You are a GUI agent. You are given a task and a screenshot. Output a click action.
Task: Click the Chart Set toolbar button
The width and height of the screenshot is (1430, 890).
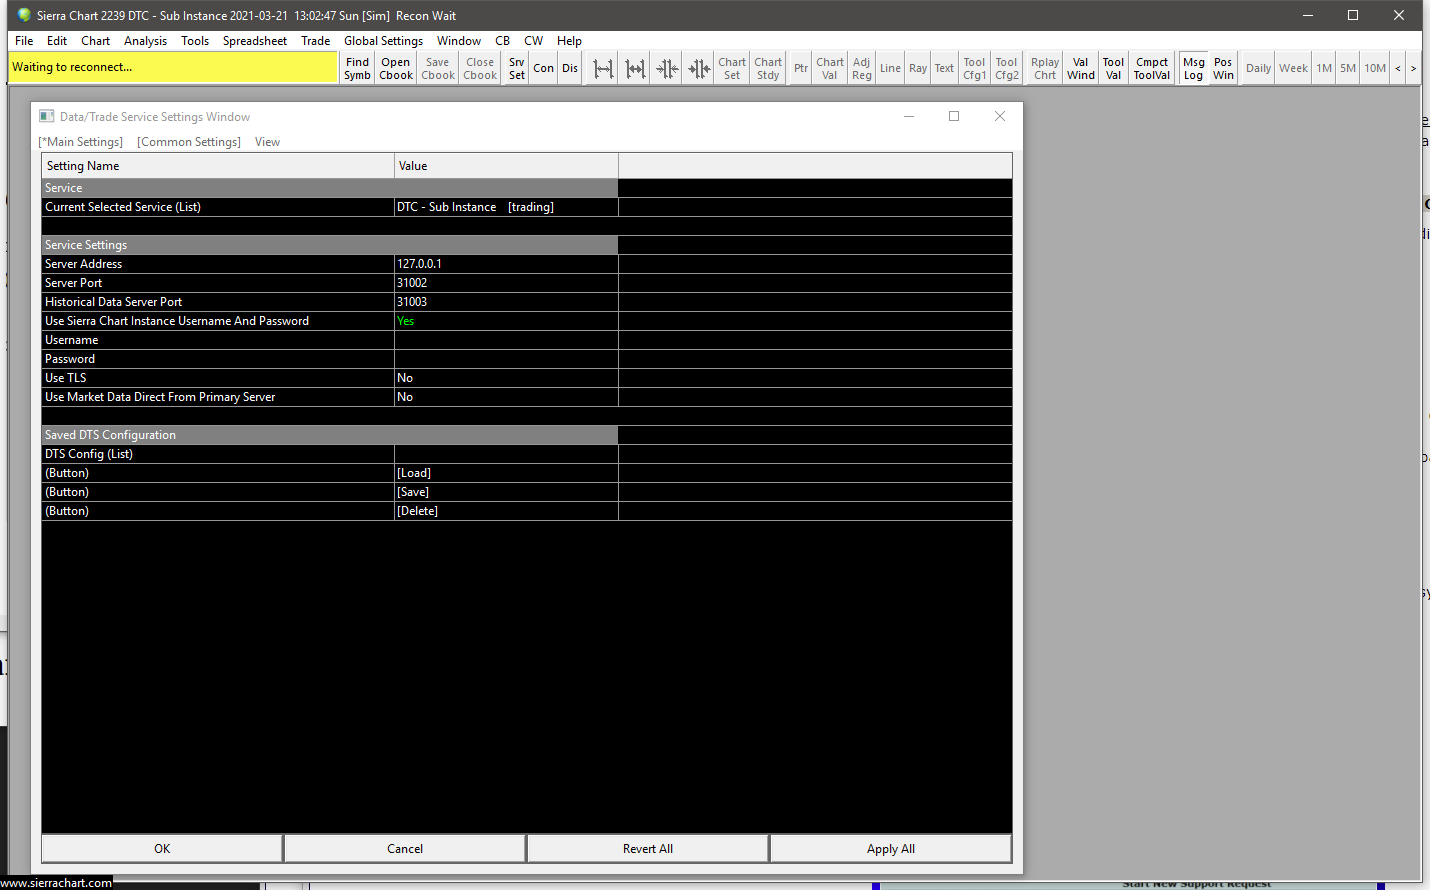coord(732,68)
